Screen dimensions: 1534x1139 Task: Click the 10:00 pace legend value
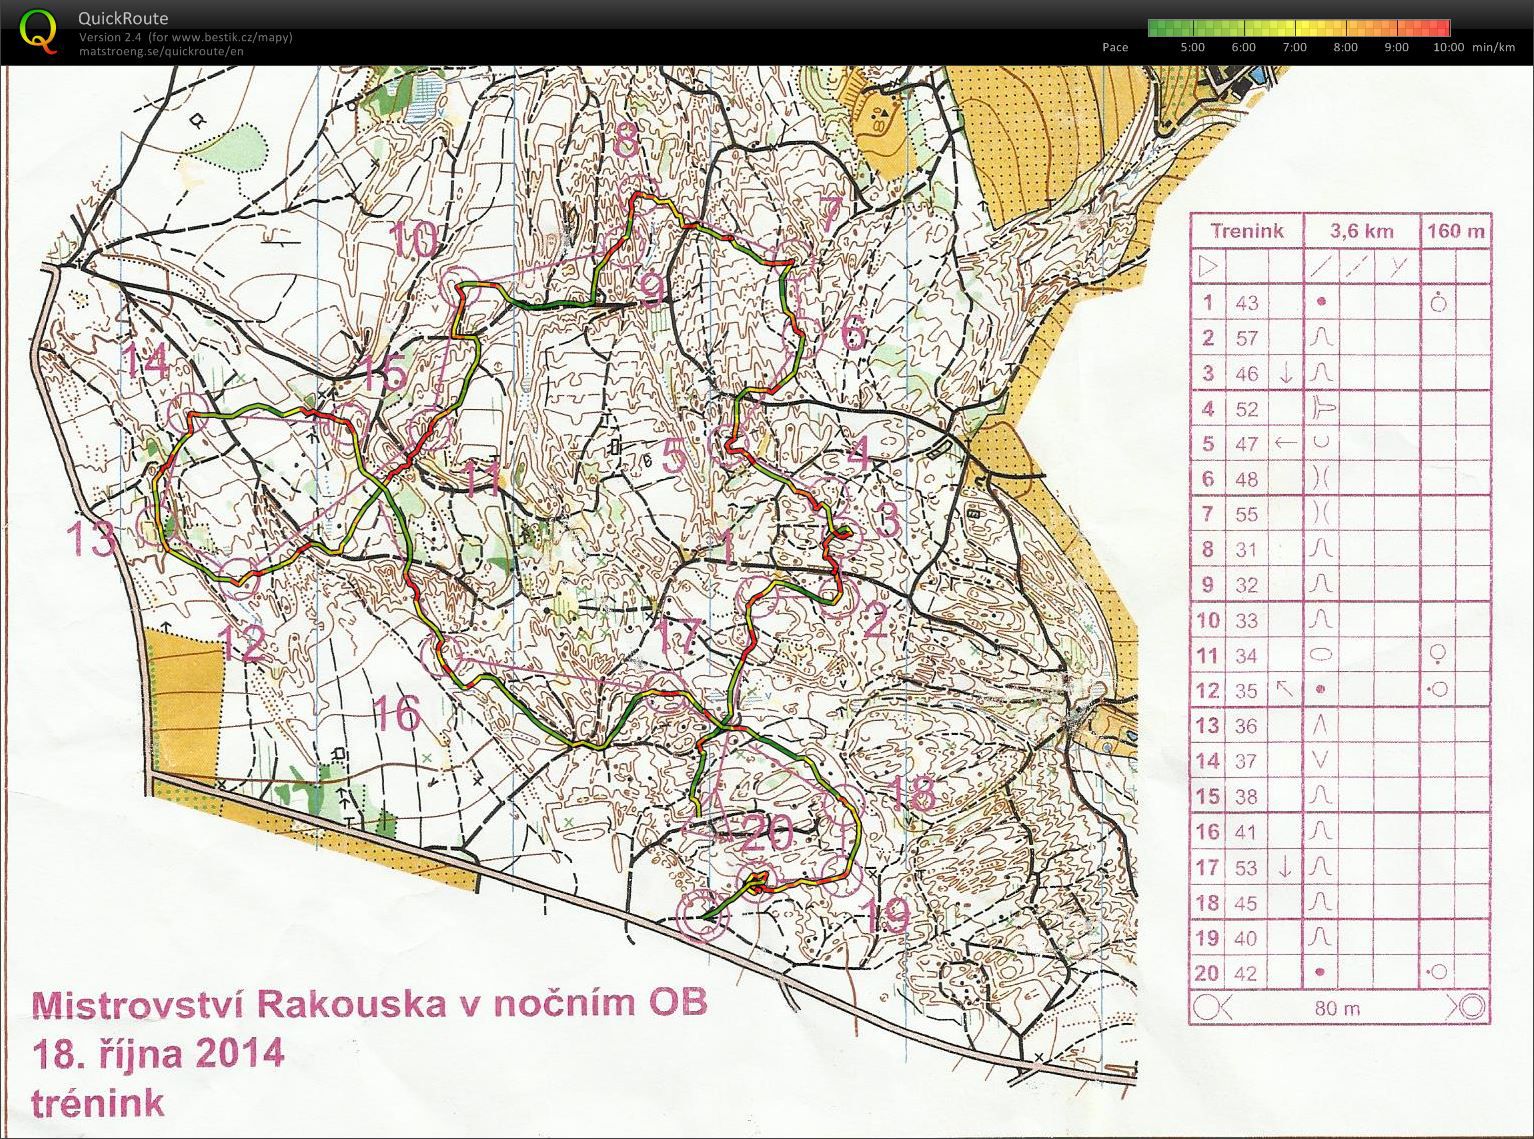click(x=1449, y=47)
